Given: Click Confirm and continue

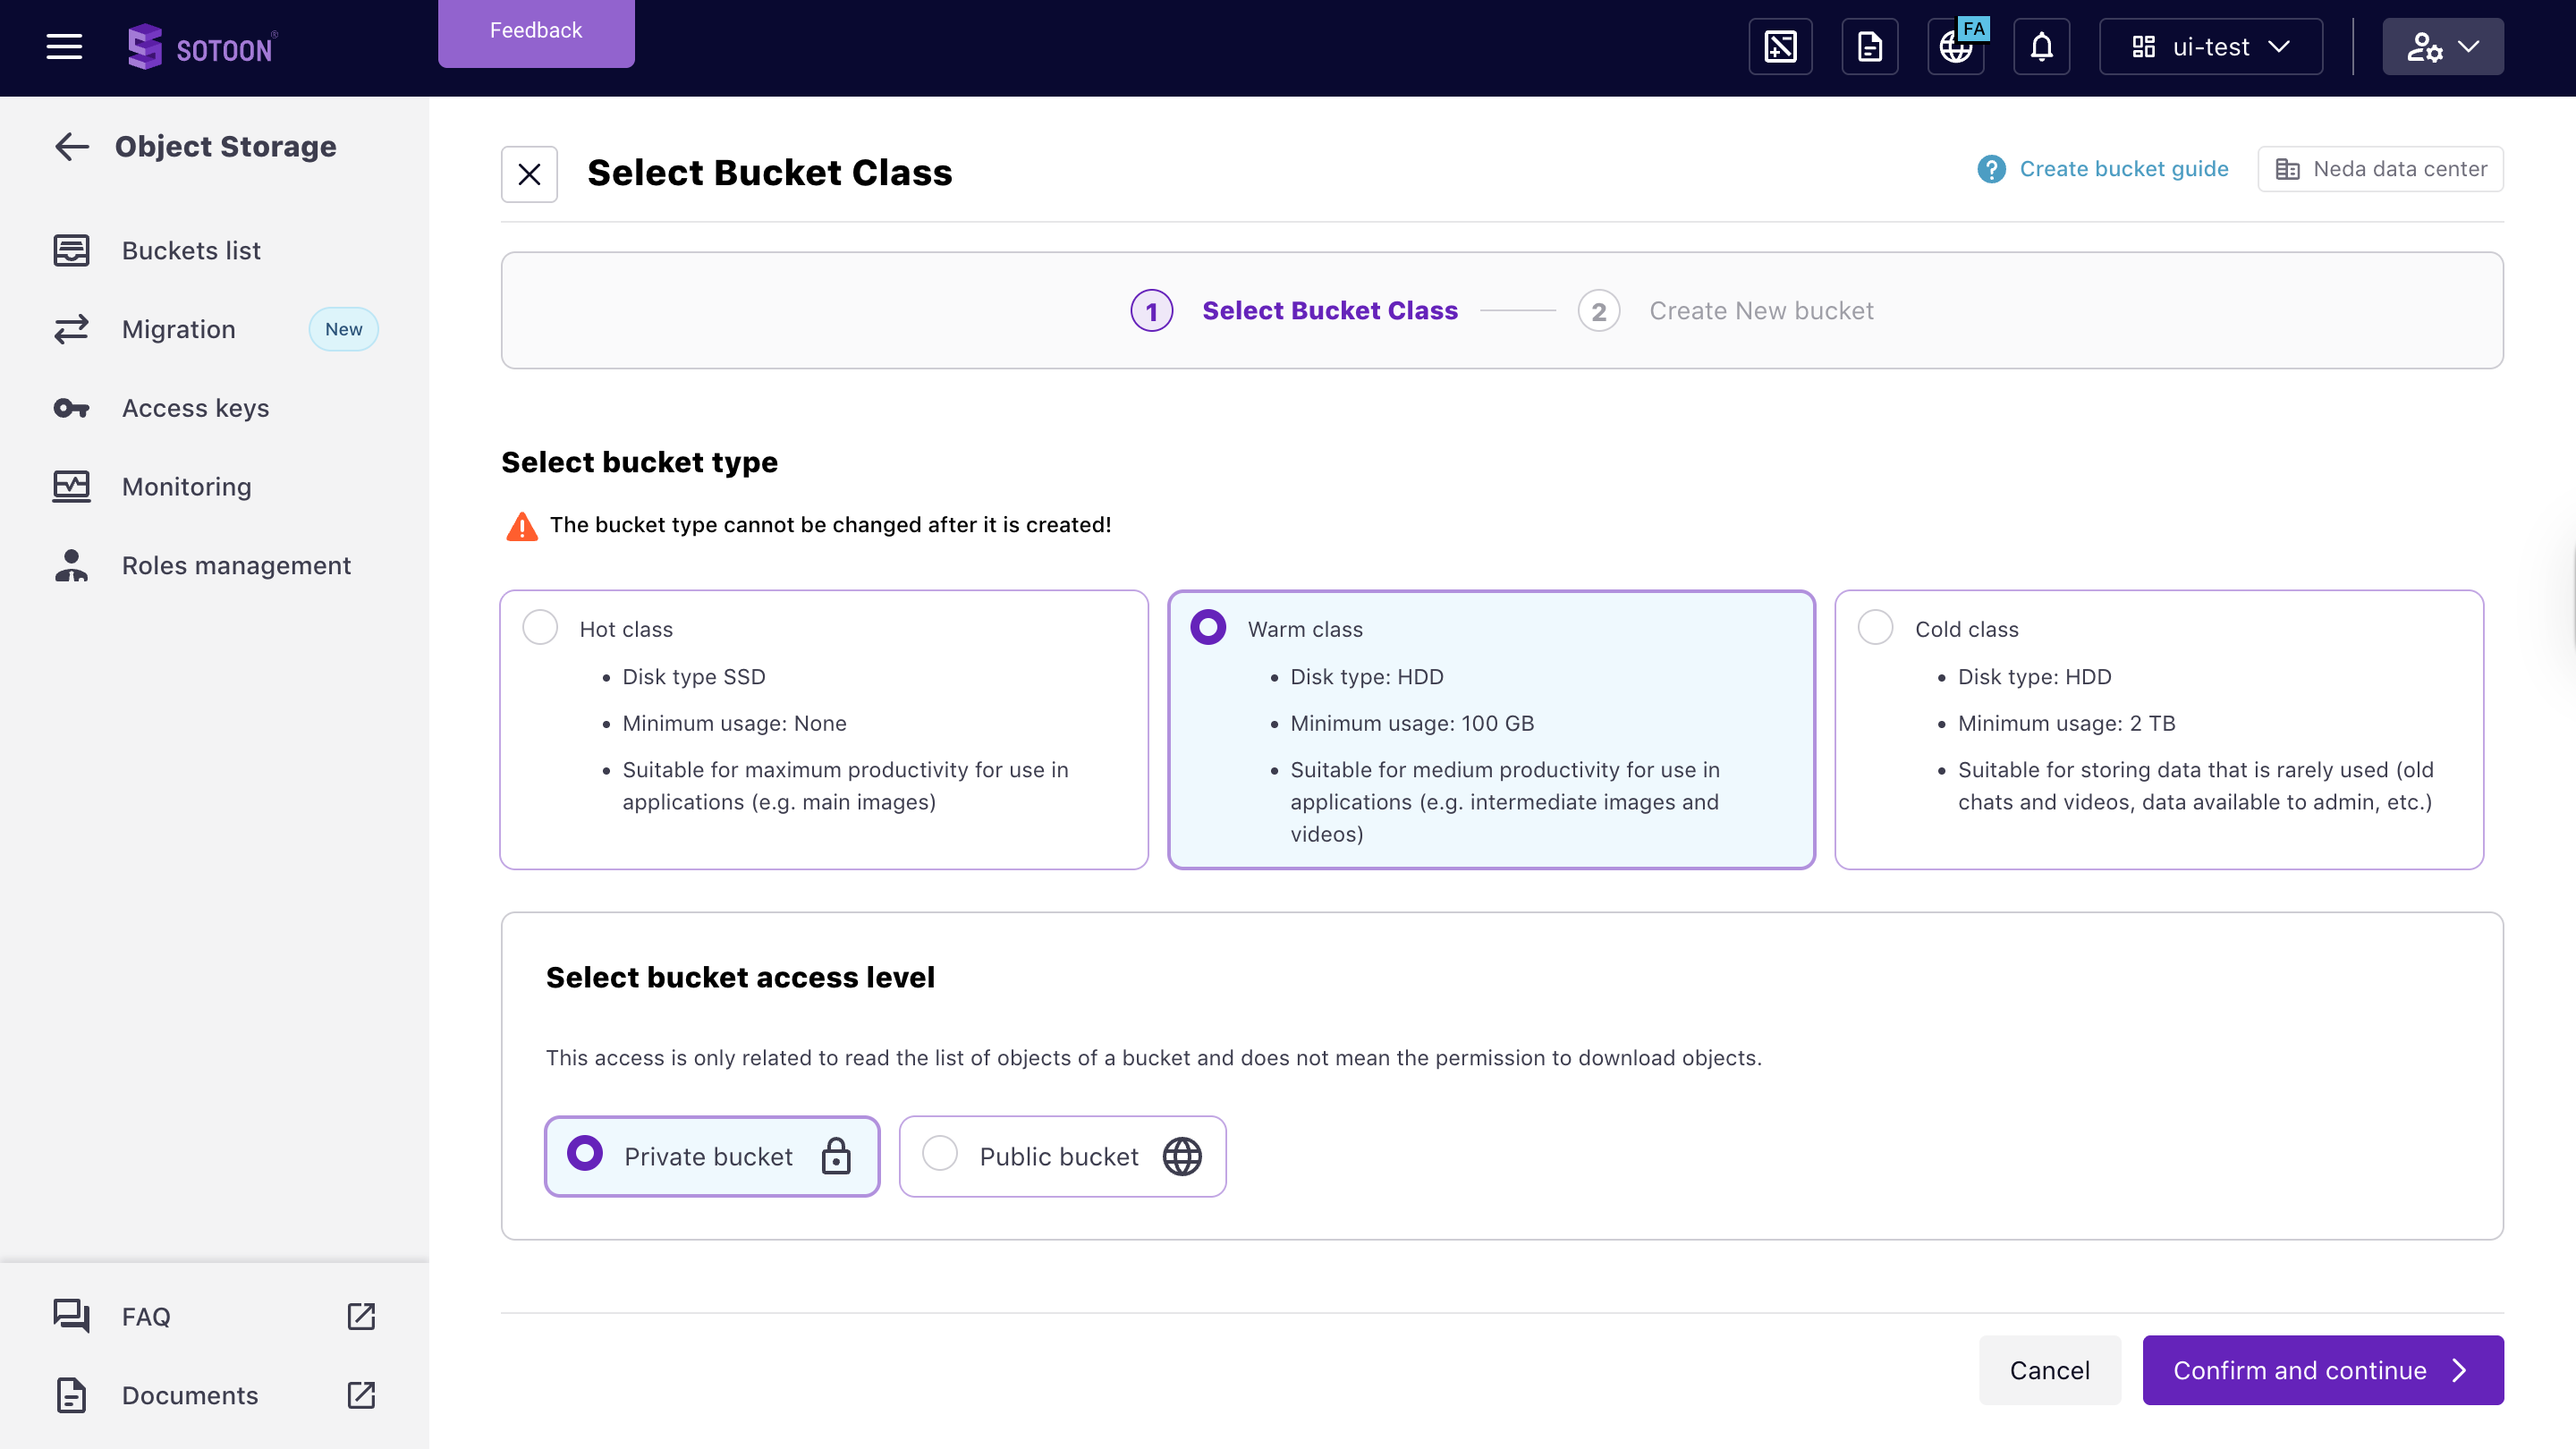Looking at the screenshot, I should (x=2322, y=1370).
